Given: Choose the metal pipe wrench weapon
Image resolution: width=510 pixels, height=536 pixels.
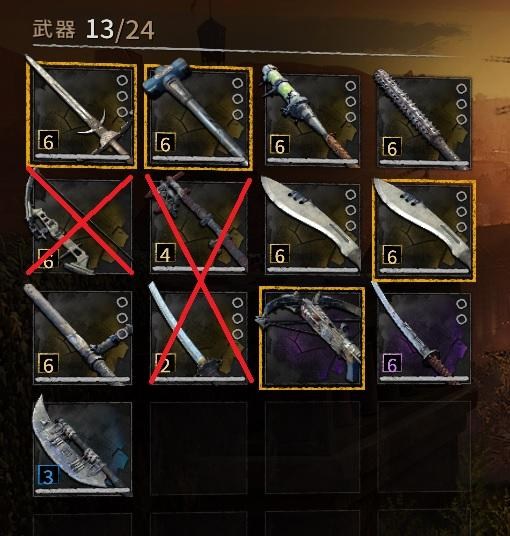Looking at the screenshot, I should [x=82, y=338].
